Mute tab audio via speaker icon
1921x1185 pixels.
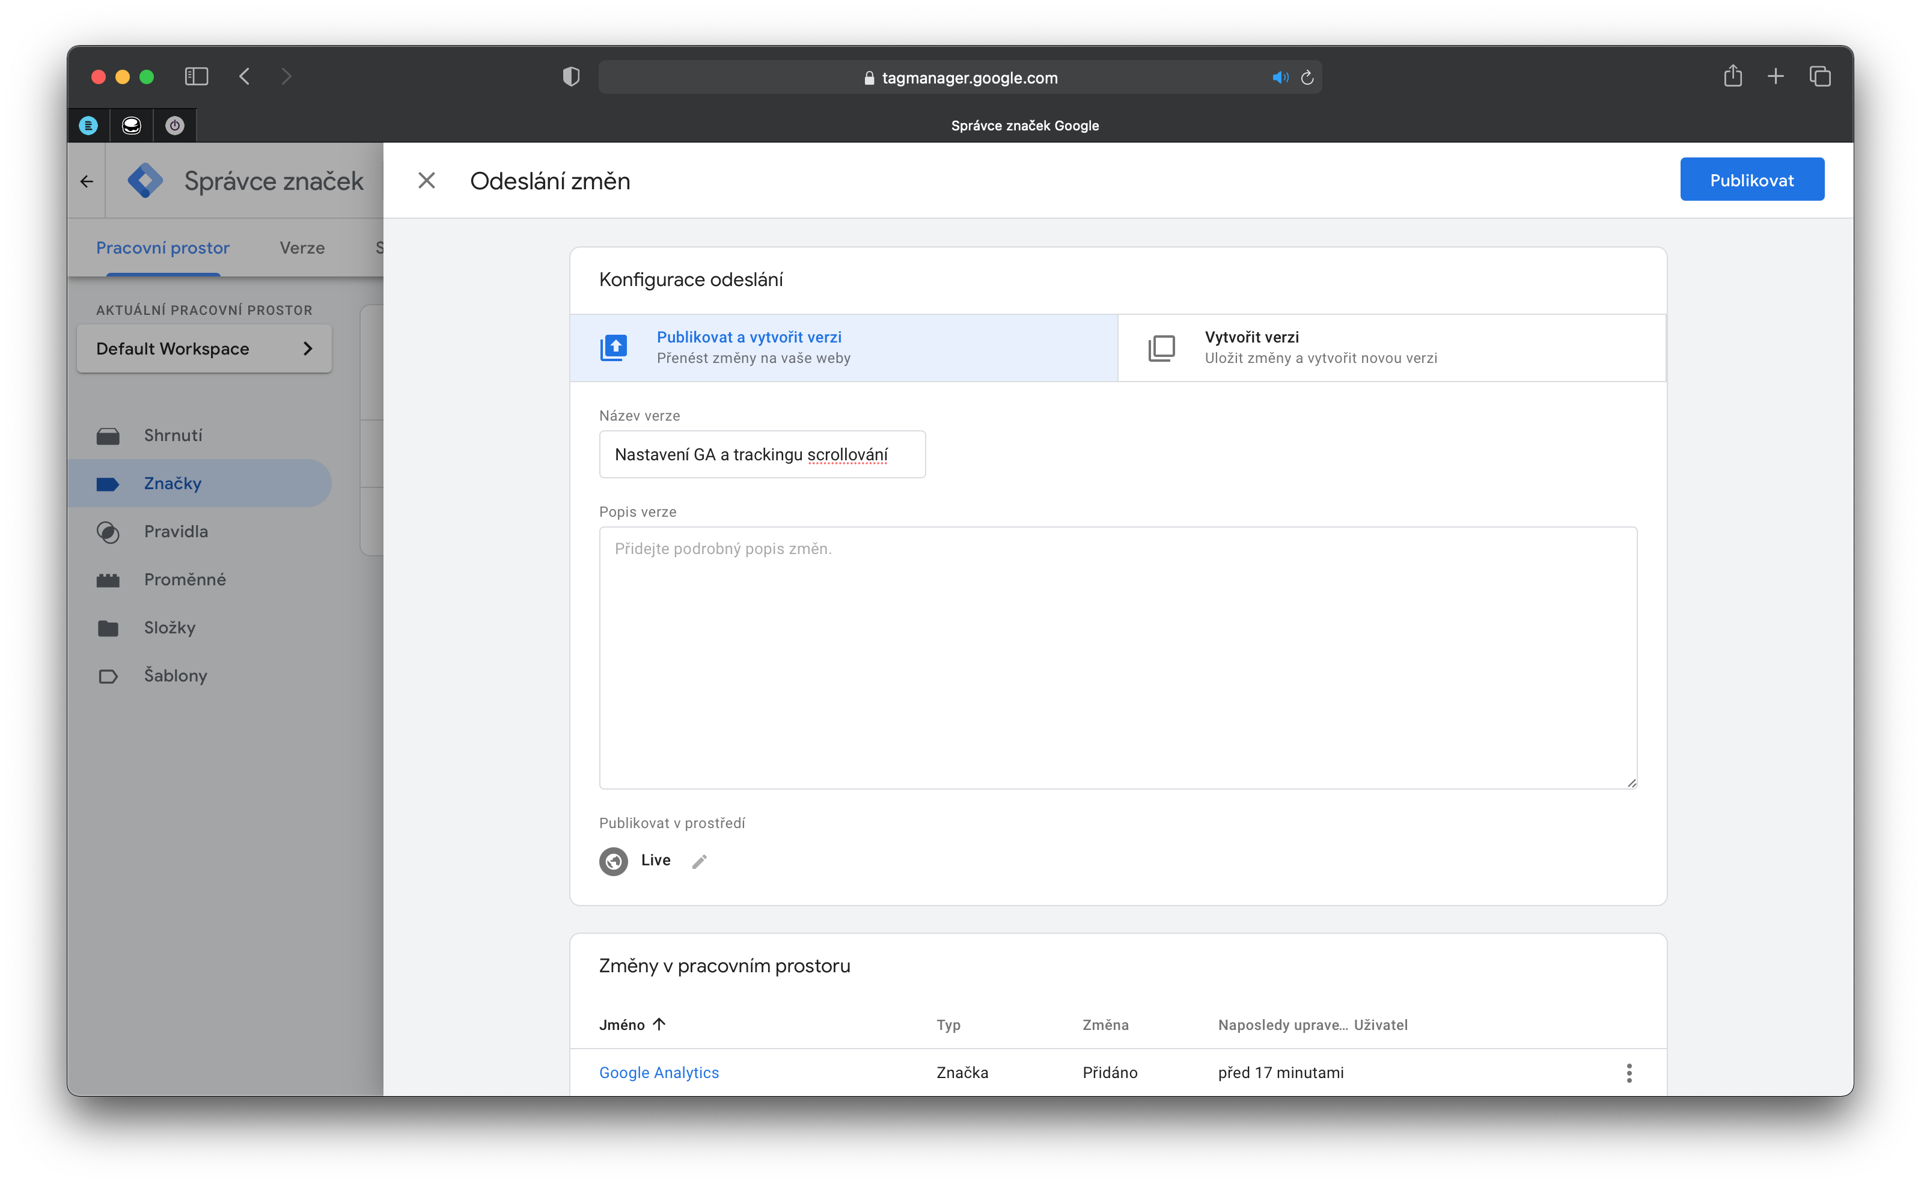(x=1279, y=78)
